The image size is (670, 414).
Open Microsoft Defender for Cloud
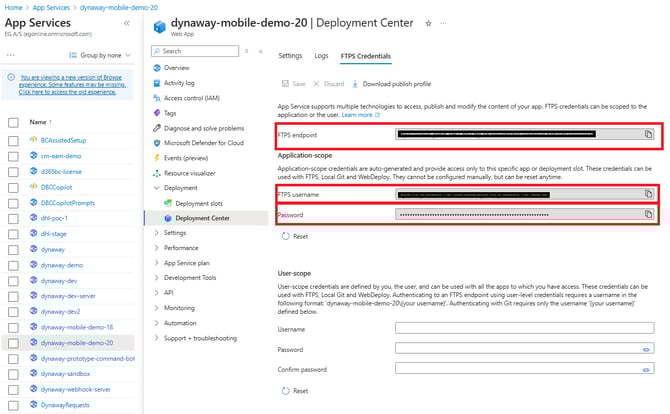coord(205,142)
